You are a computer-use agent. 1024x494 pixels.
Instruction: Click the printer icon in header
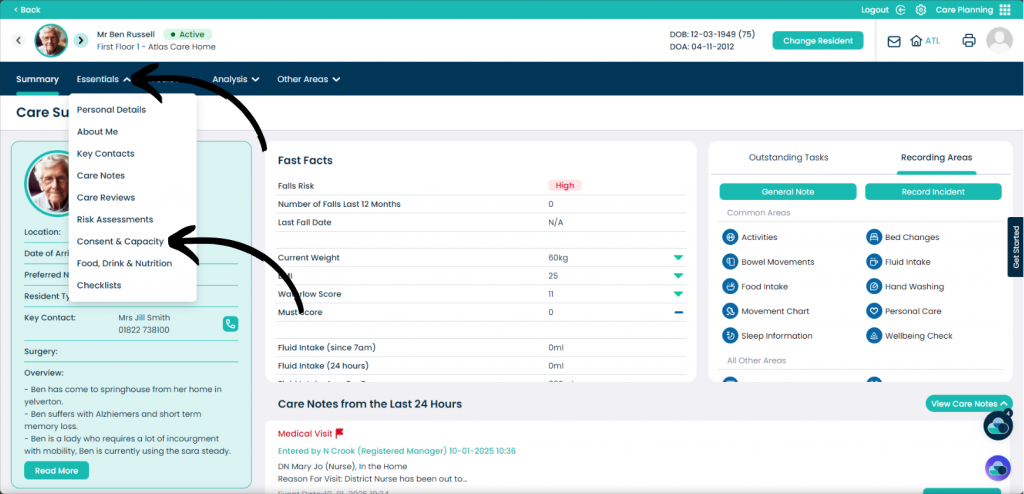[x=968, y=41]
